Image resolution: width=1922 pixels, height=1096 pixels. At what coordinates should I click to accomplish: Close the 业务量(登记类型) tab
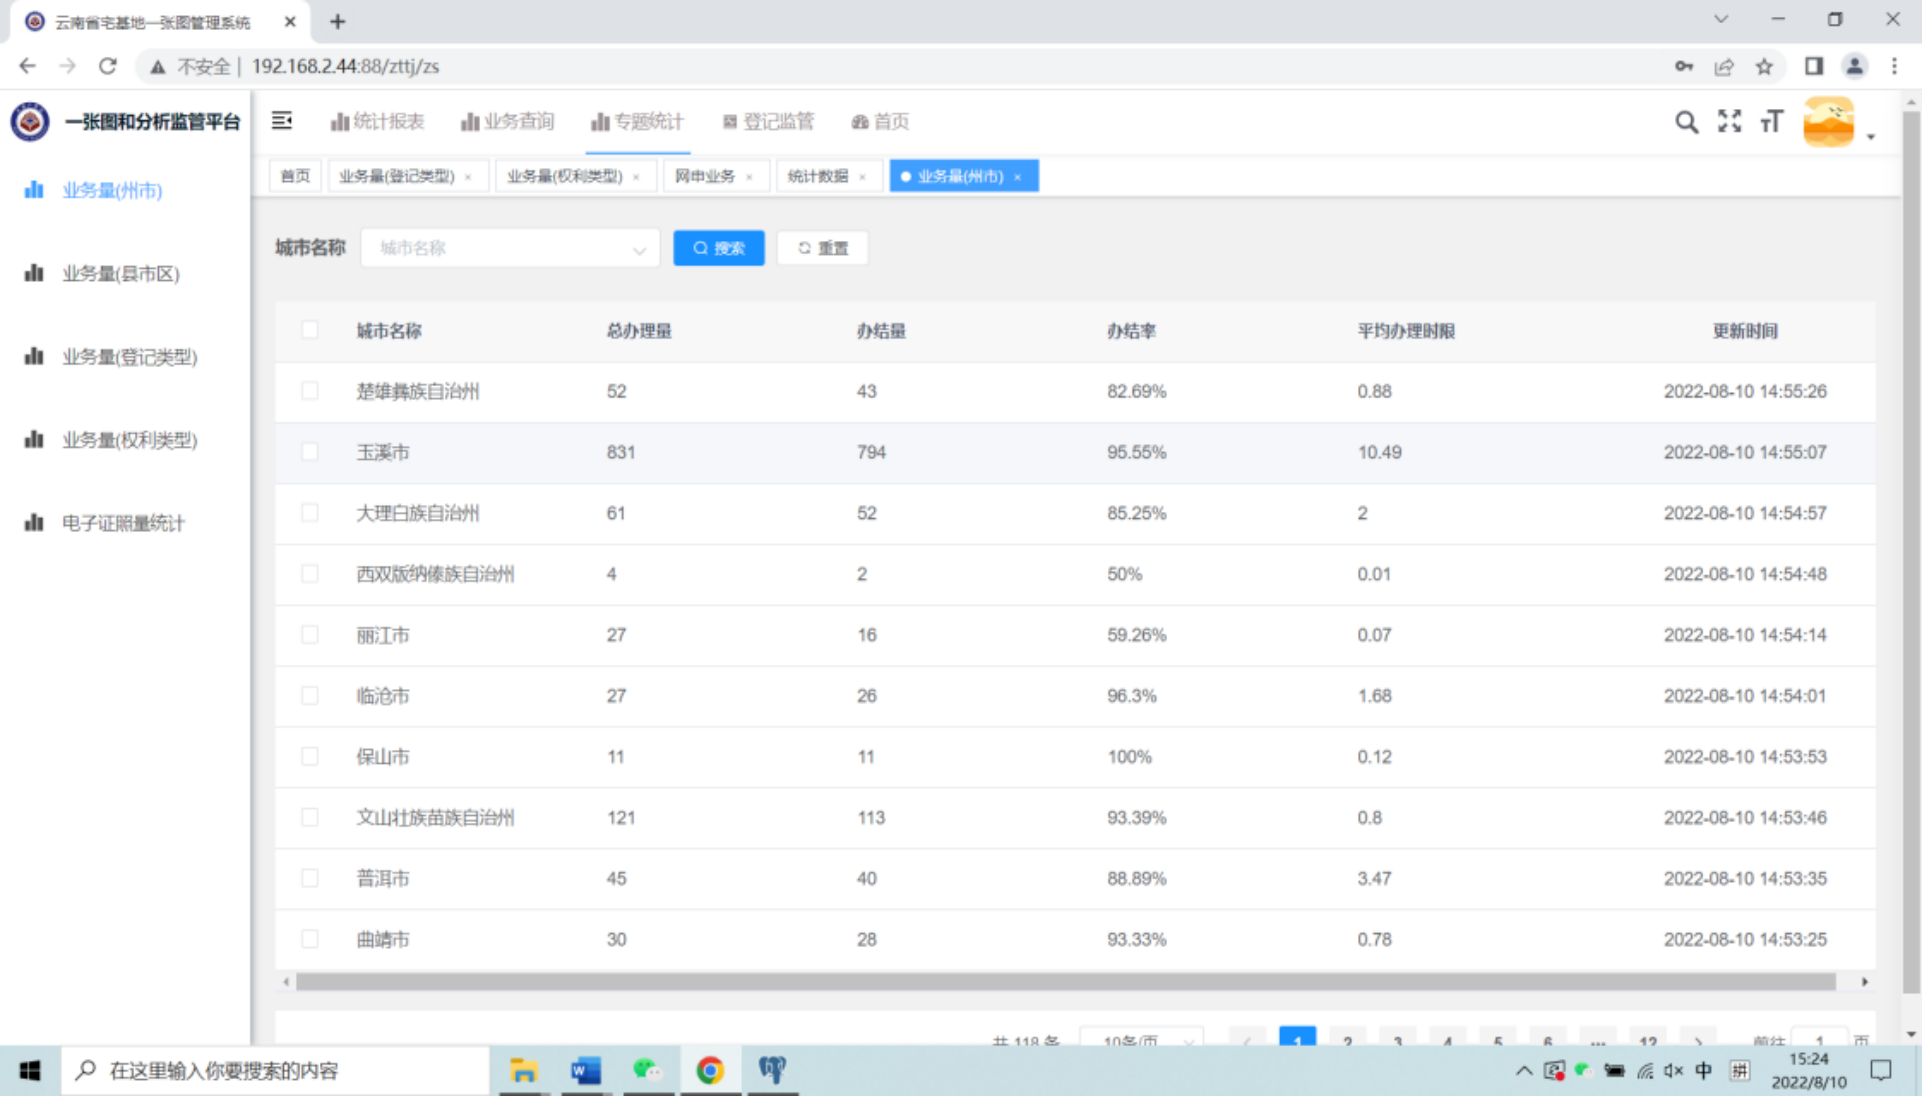(x=468, y=177)
